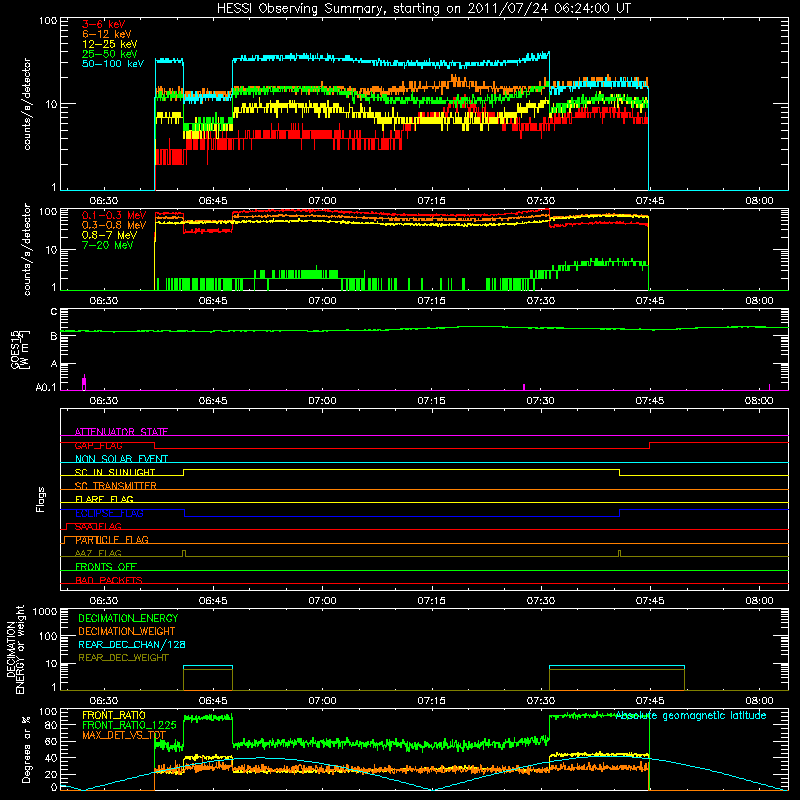Screen dimensions: 800x800
Task: Click the A0.1 tick label on GOES axis
Action: point(46,387)
